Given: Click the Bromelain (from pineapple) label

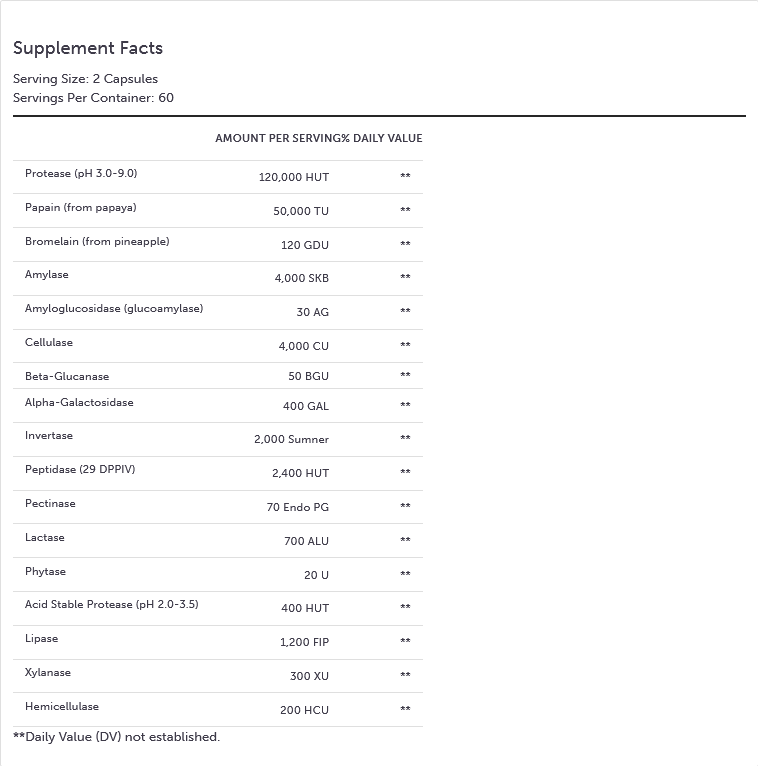Looking at the screenshot, I should (97, 242).
